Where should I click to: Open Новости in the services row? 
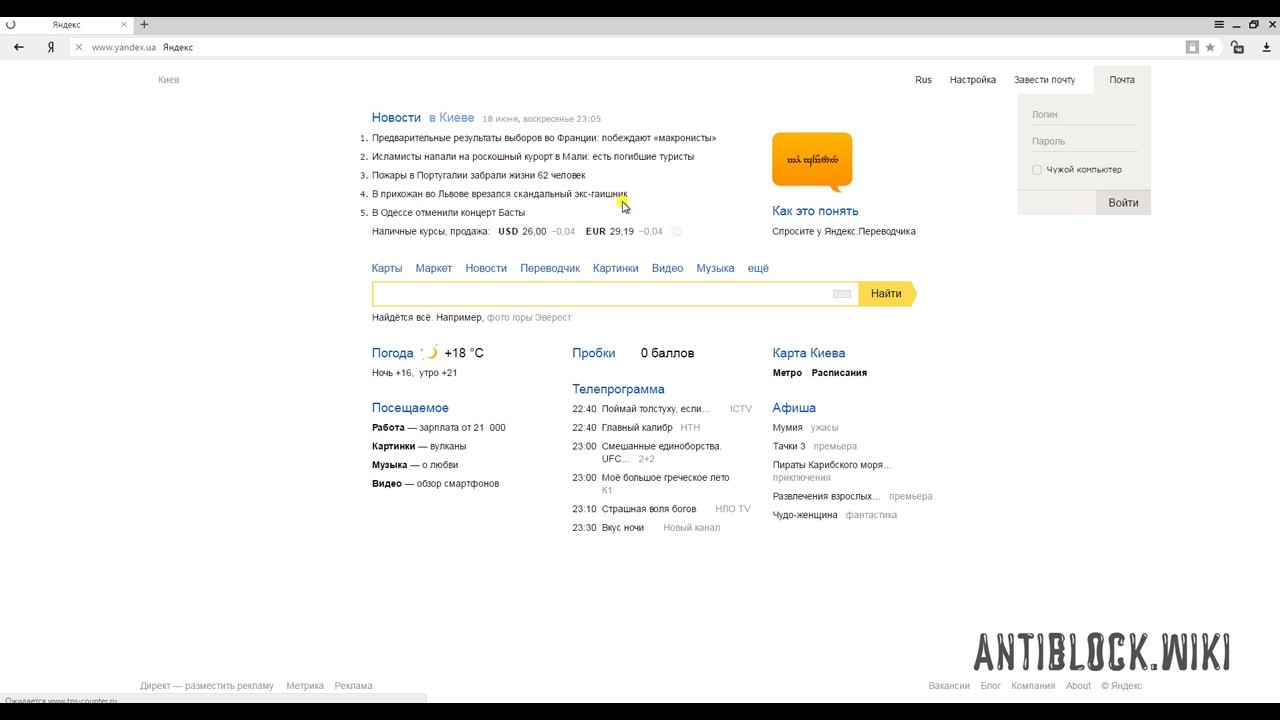[x=486, y=268]
